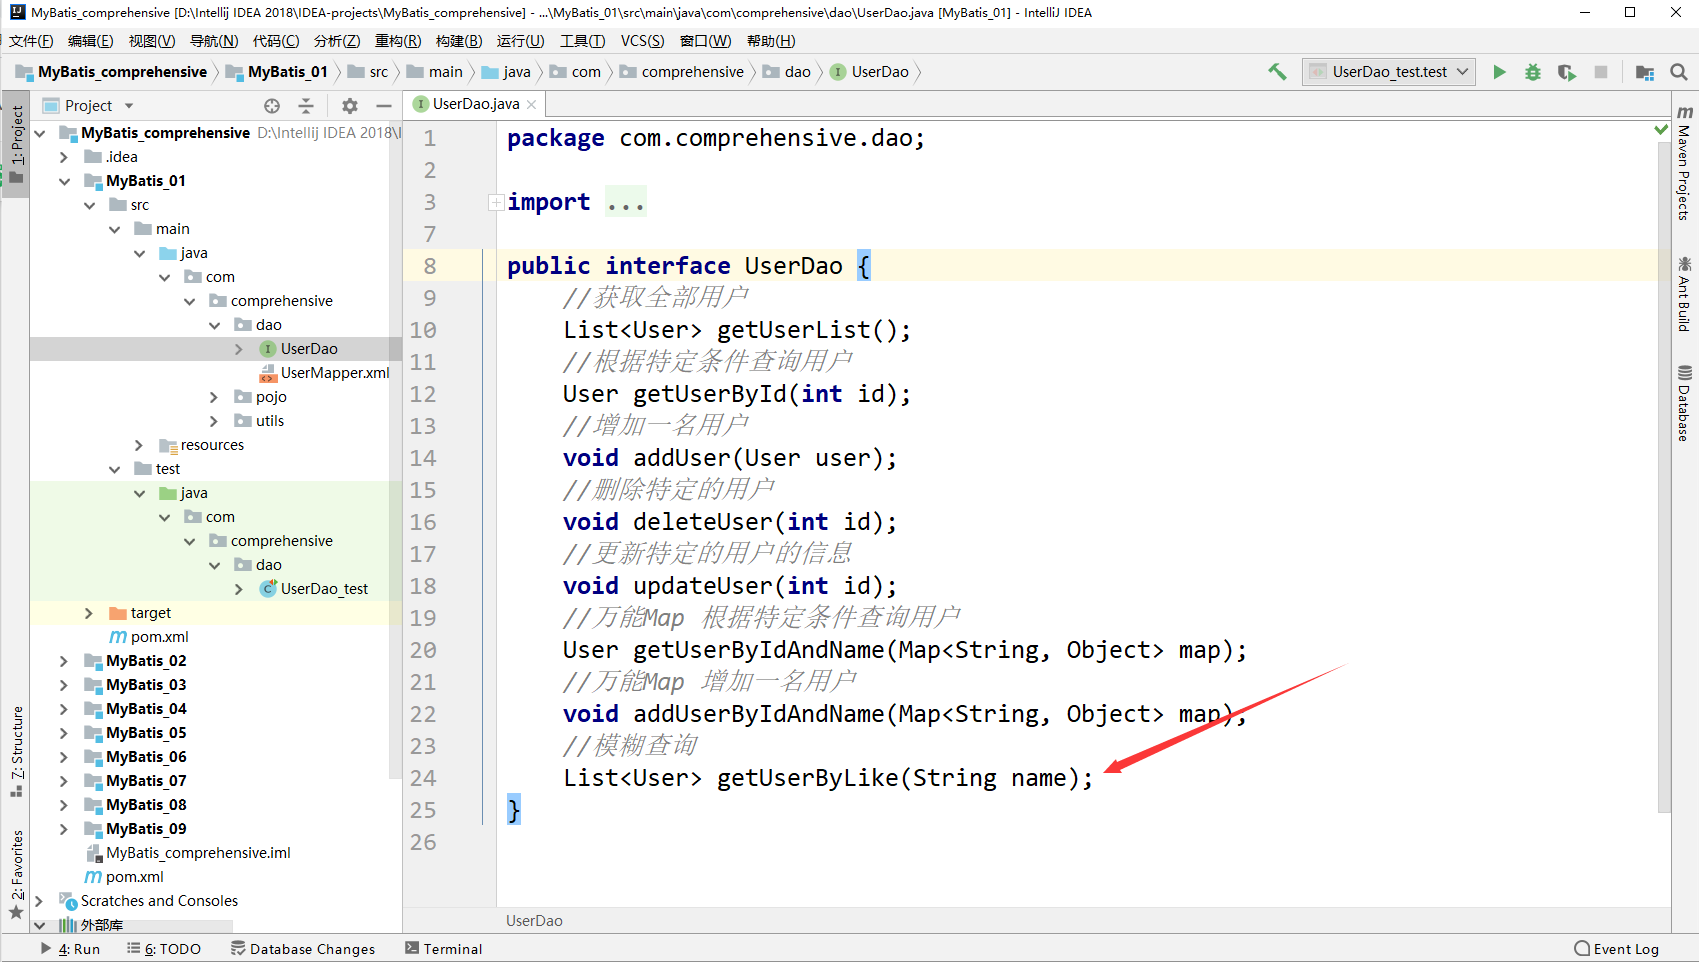Open the Database side panel
1699x962 pixels.
(x=1685, y=403)
